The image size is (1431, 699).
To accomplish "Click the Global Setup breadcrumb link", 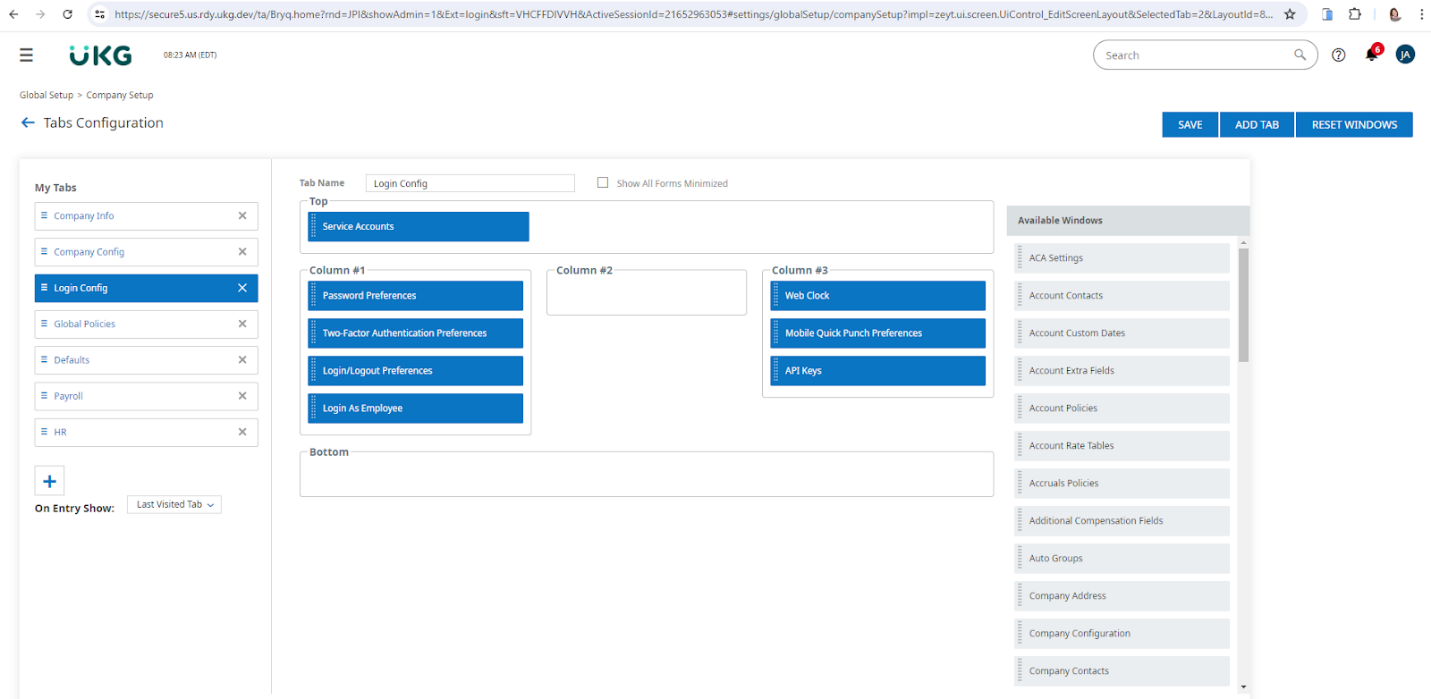I will click(46, 95).
